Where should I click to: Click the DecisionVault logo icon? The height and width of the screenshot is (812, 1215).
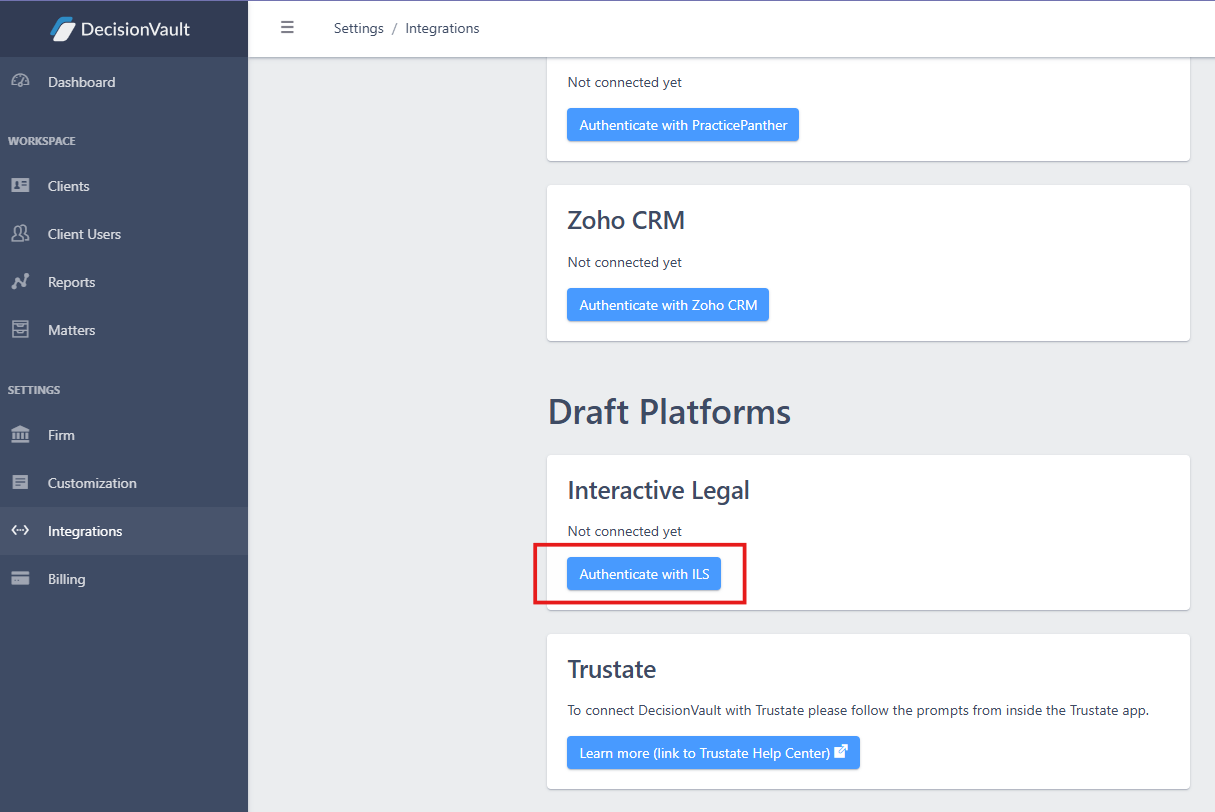pos(63,29)
